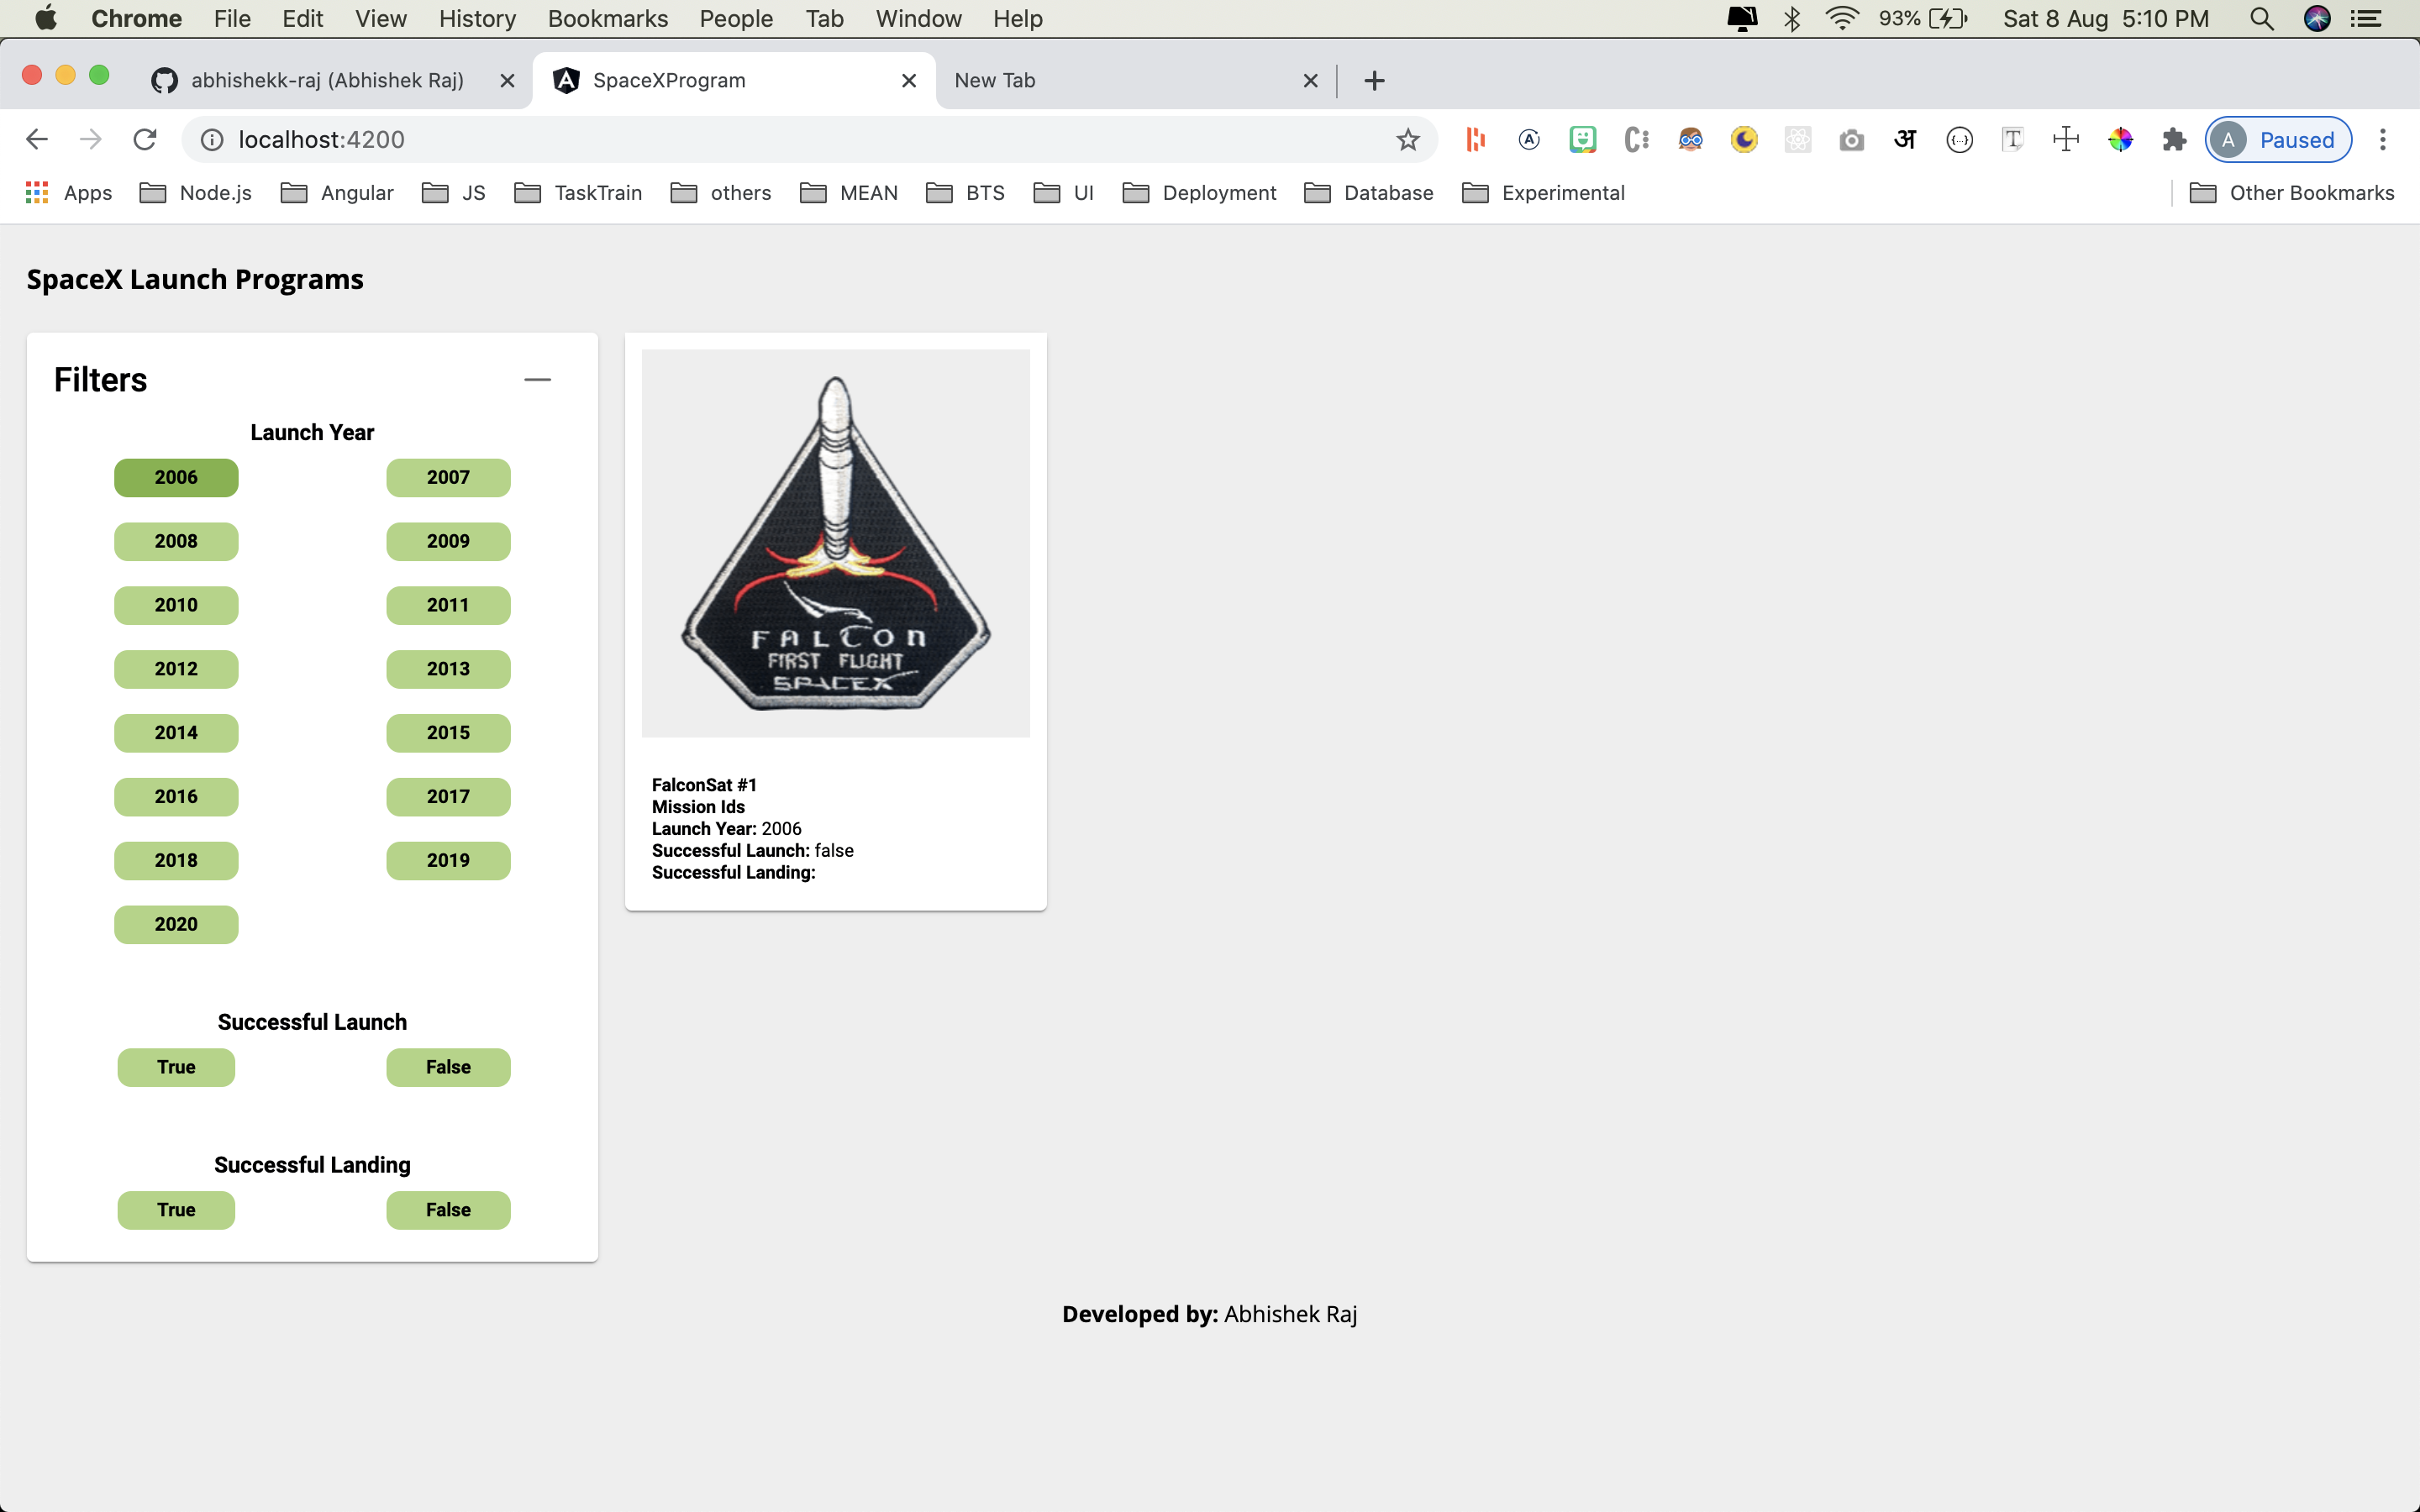2420x1512 pixels.
Task: Reload the current page
Action: click(x=145, y=140)
